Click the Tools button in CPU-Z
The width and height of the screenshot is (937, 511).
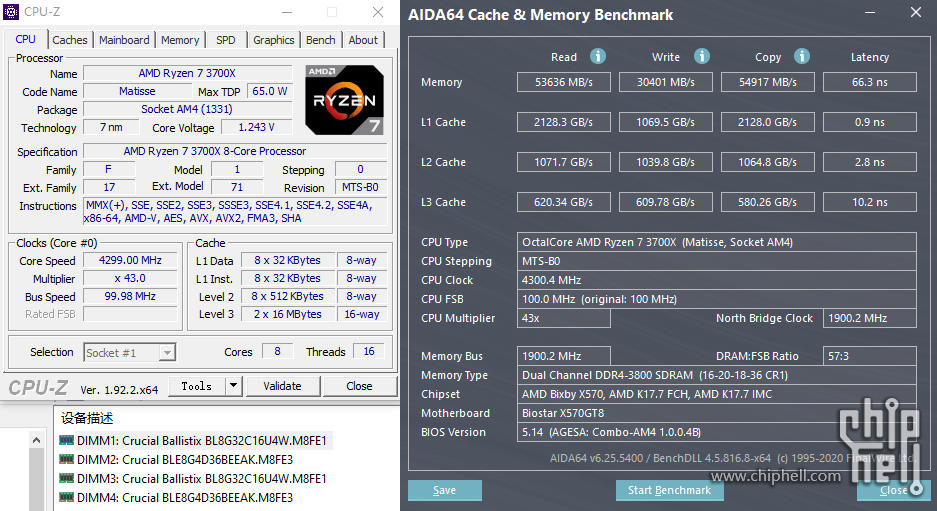point(197,386)
